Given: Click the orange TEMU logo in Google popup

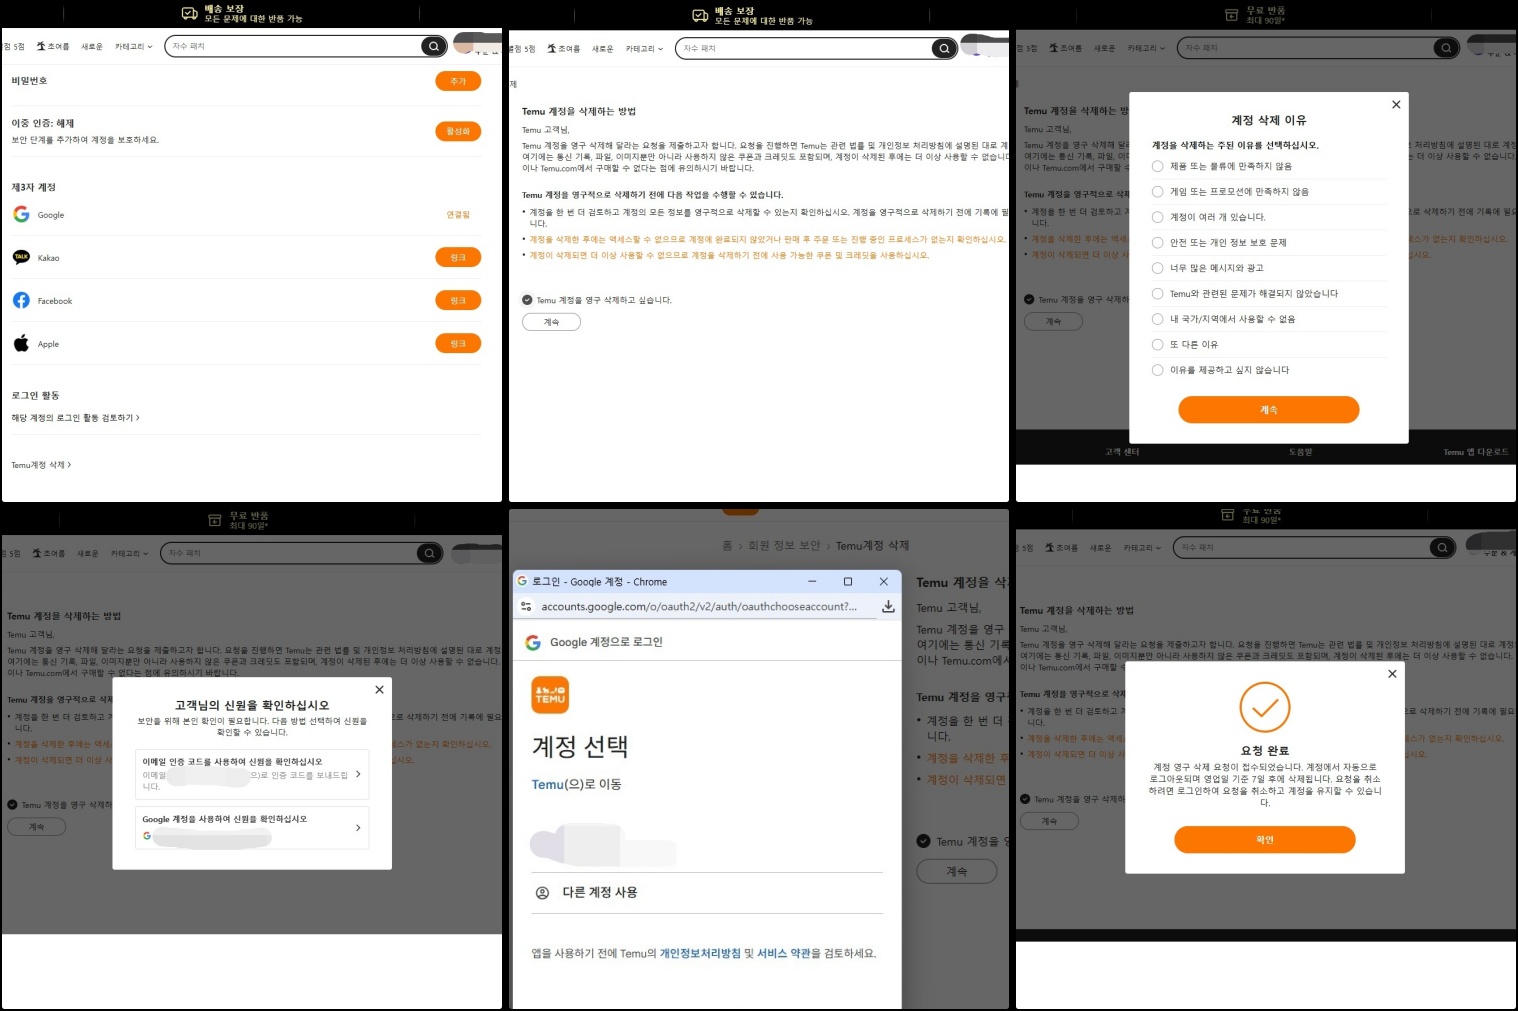Looking at the screenshot, I should 550,695.
